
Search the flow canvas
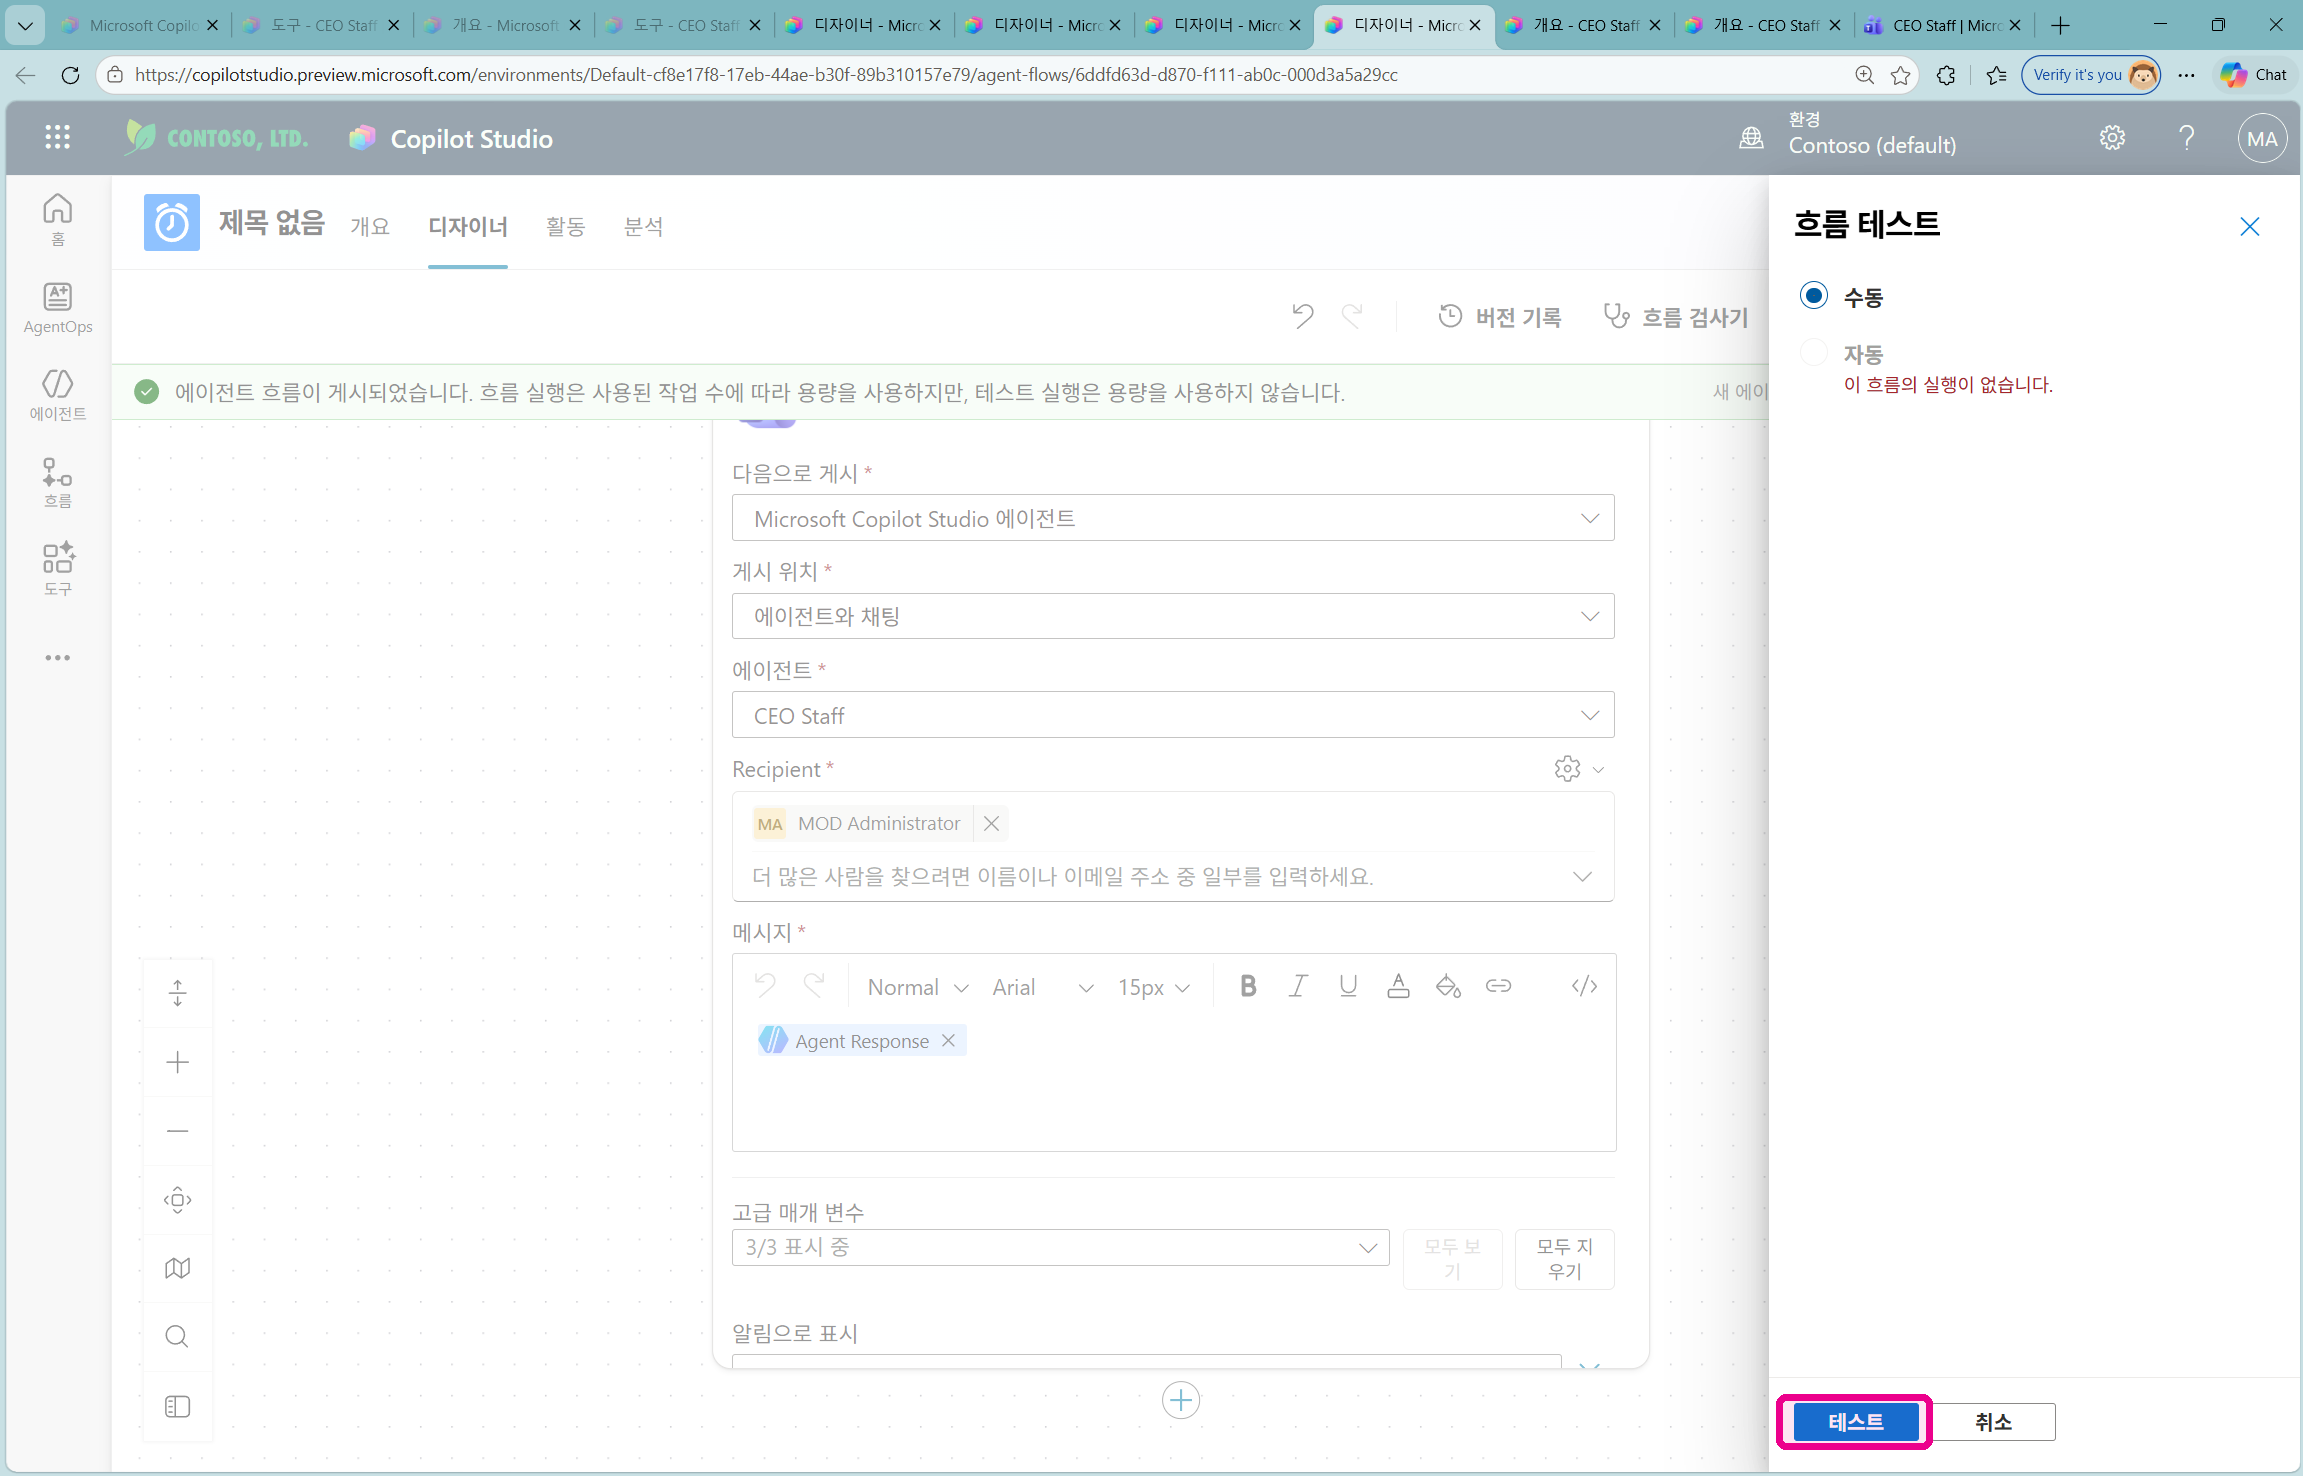click(177, 1337)
